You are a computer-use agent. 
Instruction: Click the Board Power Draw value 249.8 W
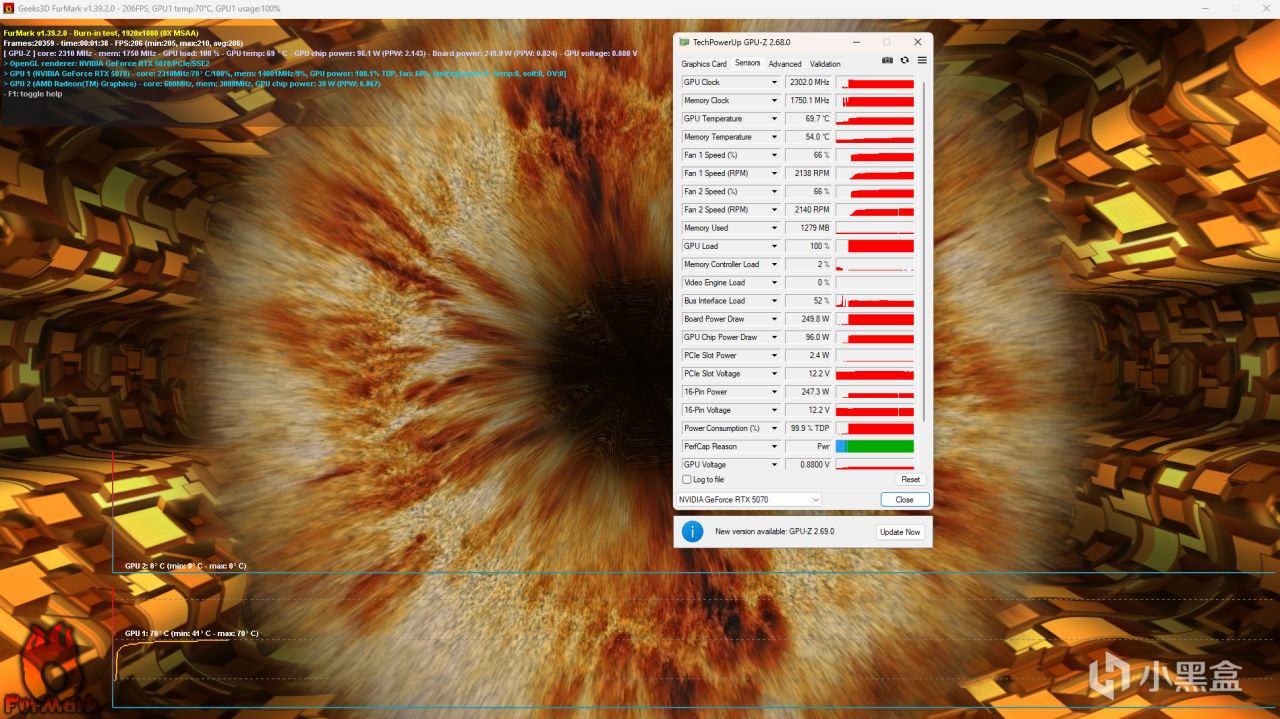808,319
